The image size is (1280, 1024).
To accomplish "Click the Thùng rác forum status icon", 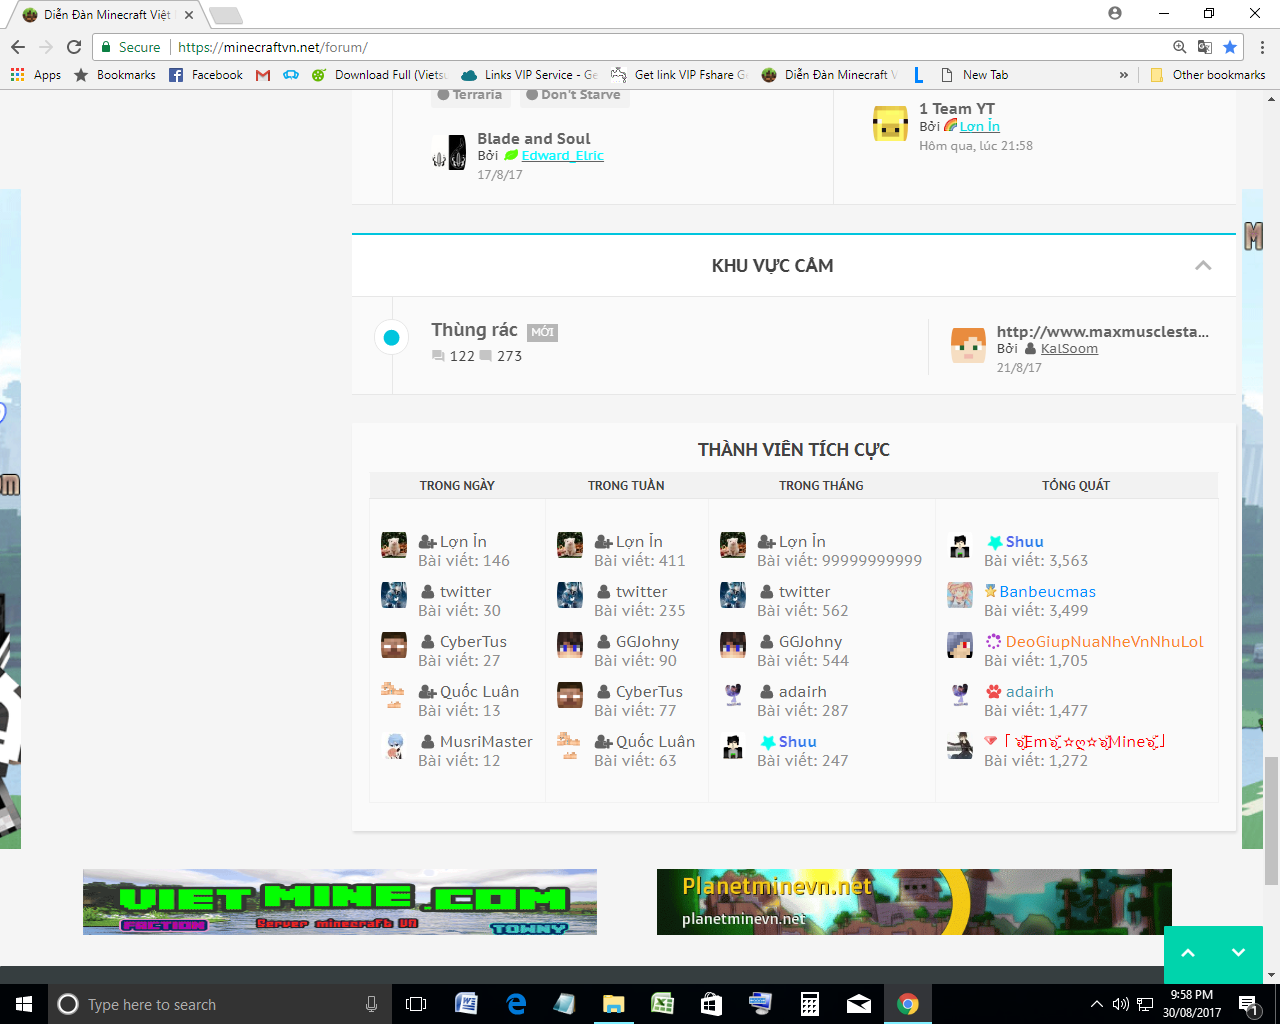I will pos(392,338).
